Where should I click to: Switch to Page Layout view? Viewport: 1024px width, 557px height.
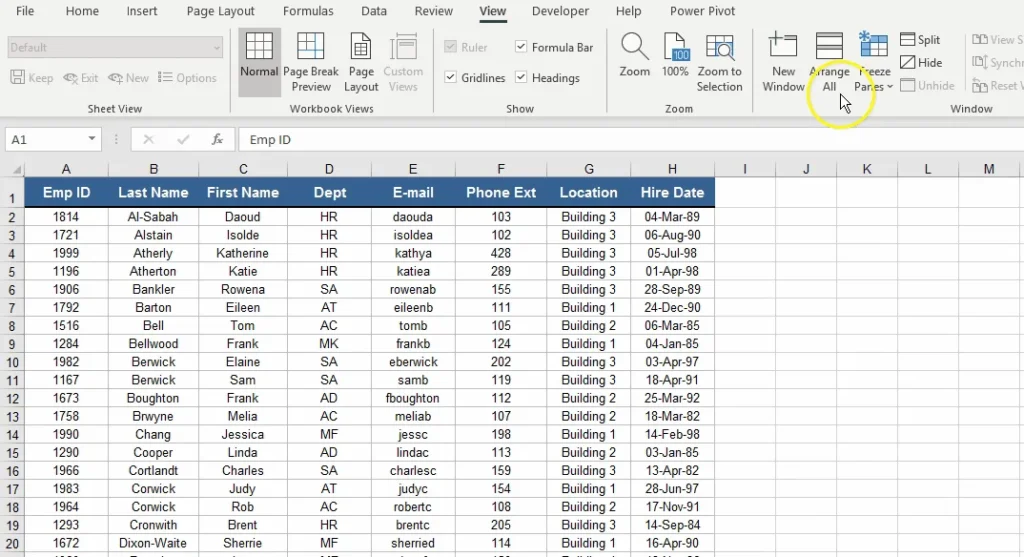(360, 62)
